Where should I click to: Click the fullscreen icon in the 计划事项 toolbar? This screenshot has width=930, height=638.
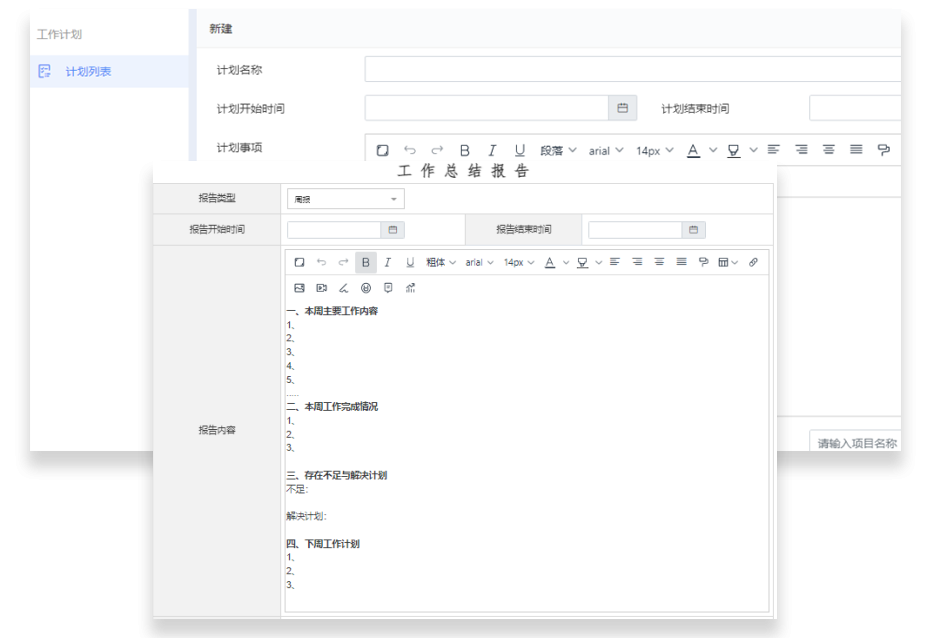click(x=383, y=151)
